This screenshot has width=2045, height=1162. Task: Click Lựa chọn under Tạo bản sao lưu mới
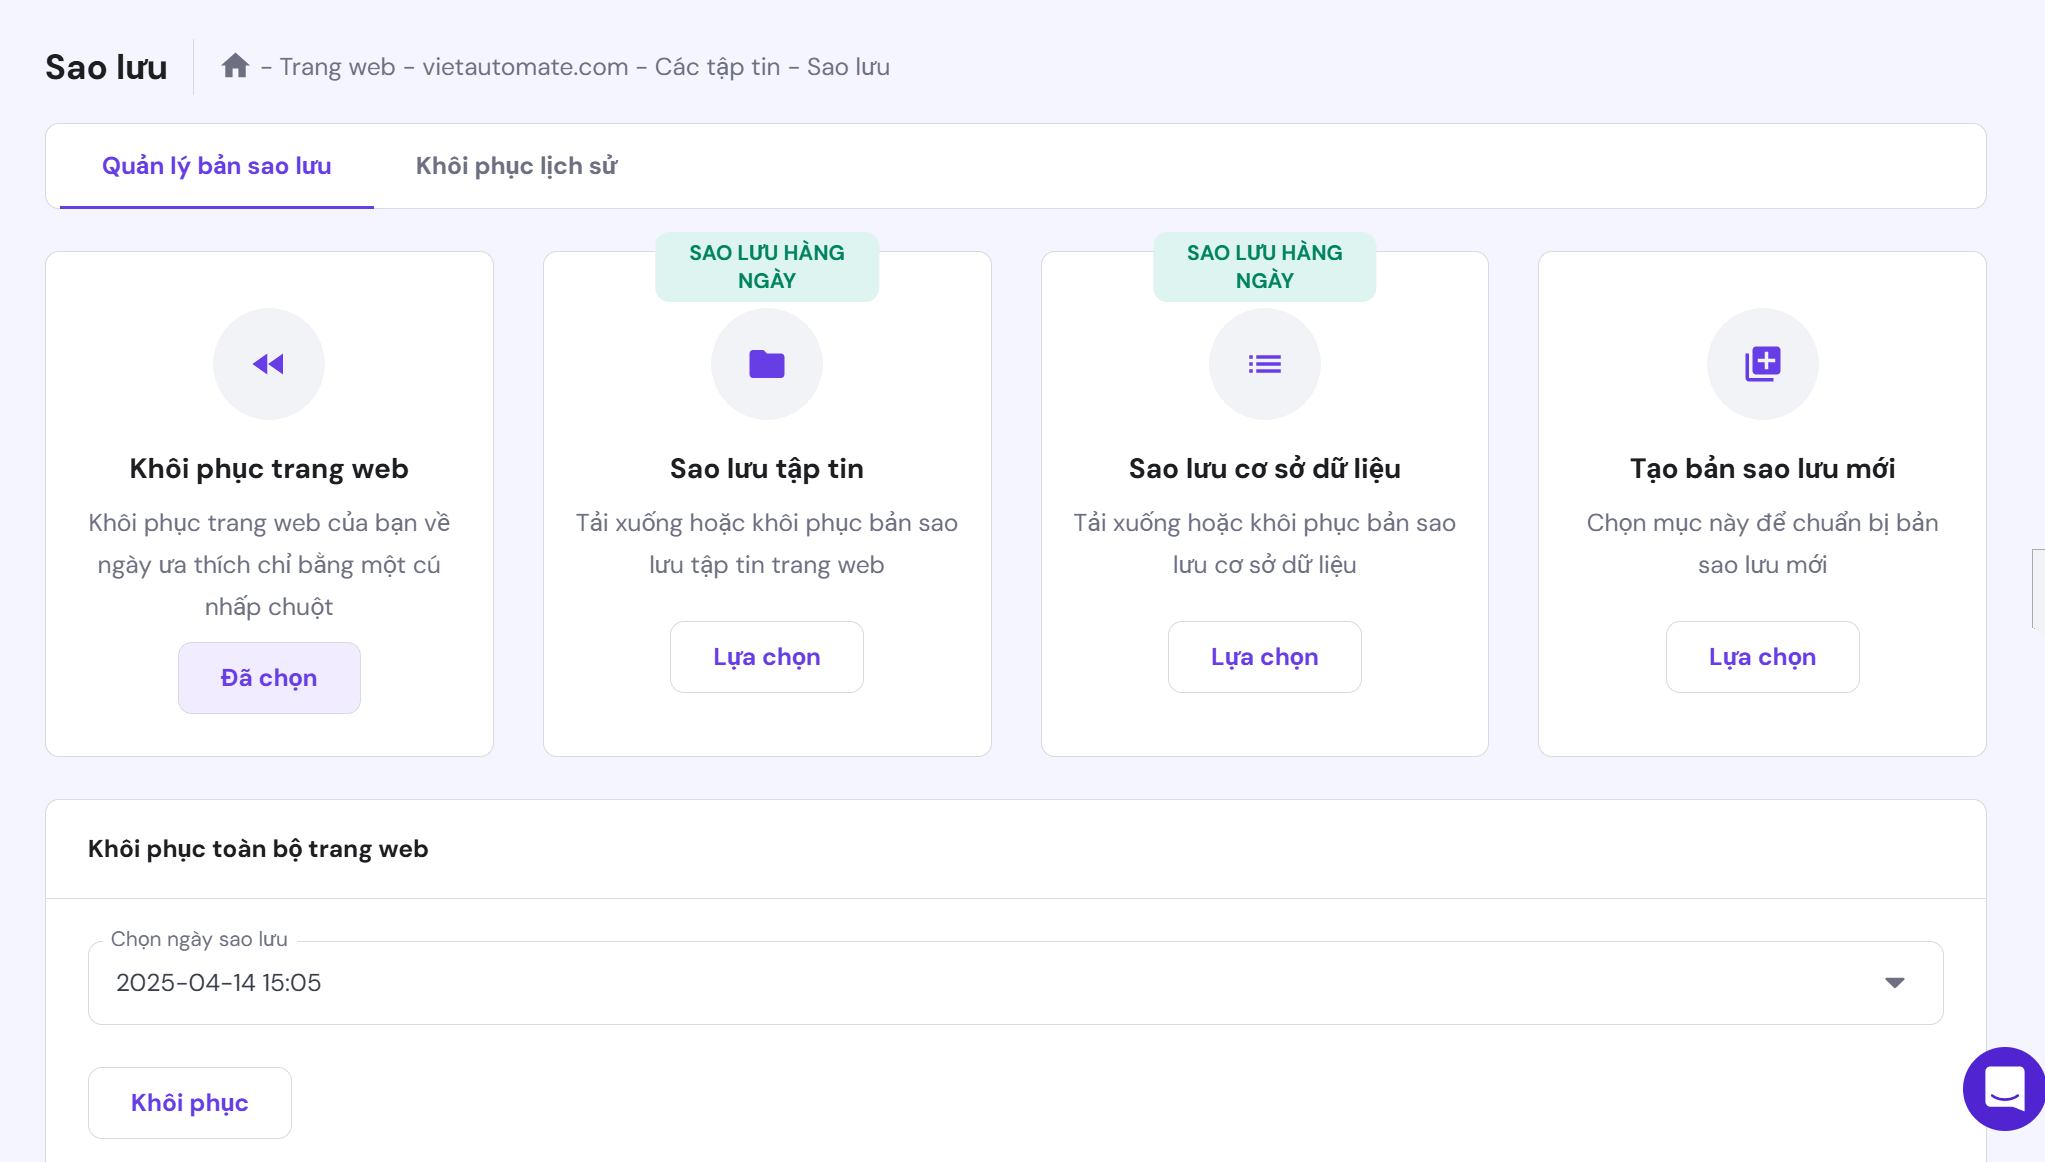pos(1763,657)
